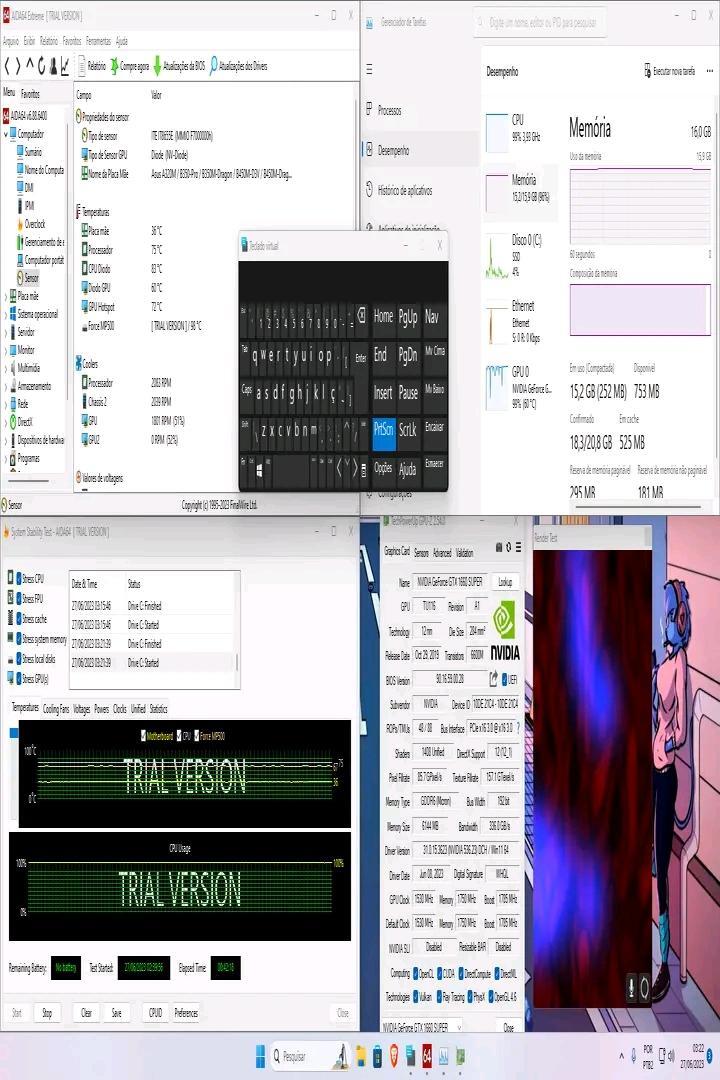Click AIDA64 up-level arrow icon
Viewport: 720px width, 1080px height.
pyautogui.click(x=30, y=66)
